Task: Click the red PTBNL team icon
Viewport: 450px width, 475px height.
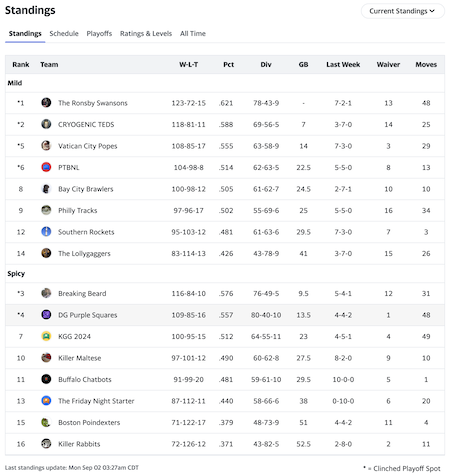Action: 46,167
